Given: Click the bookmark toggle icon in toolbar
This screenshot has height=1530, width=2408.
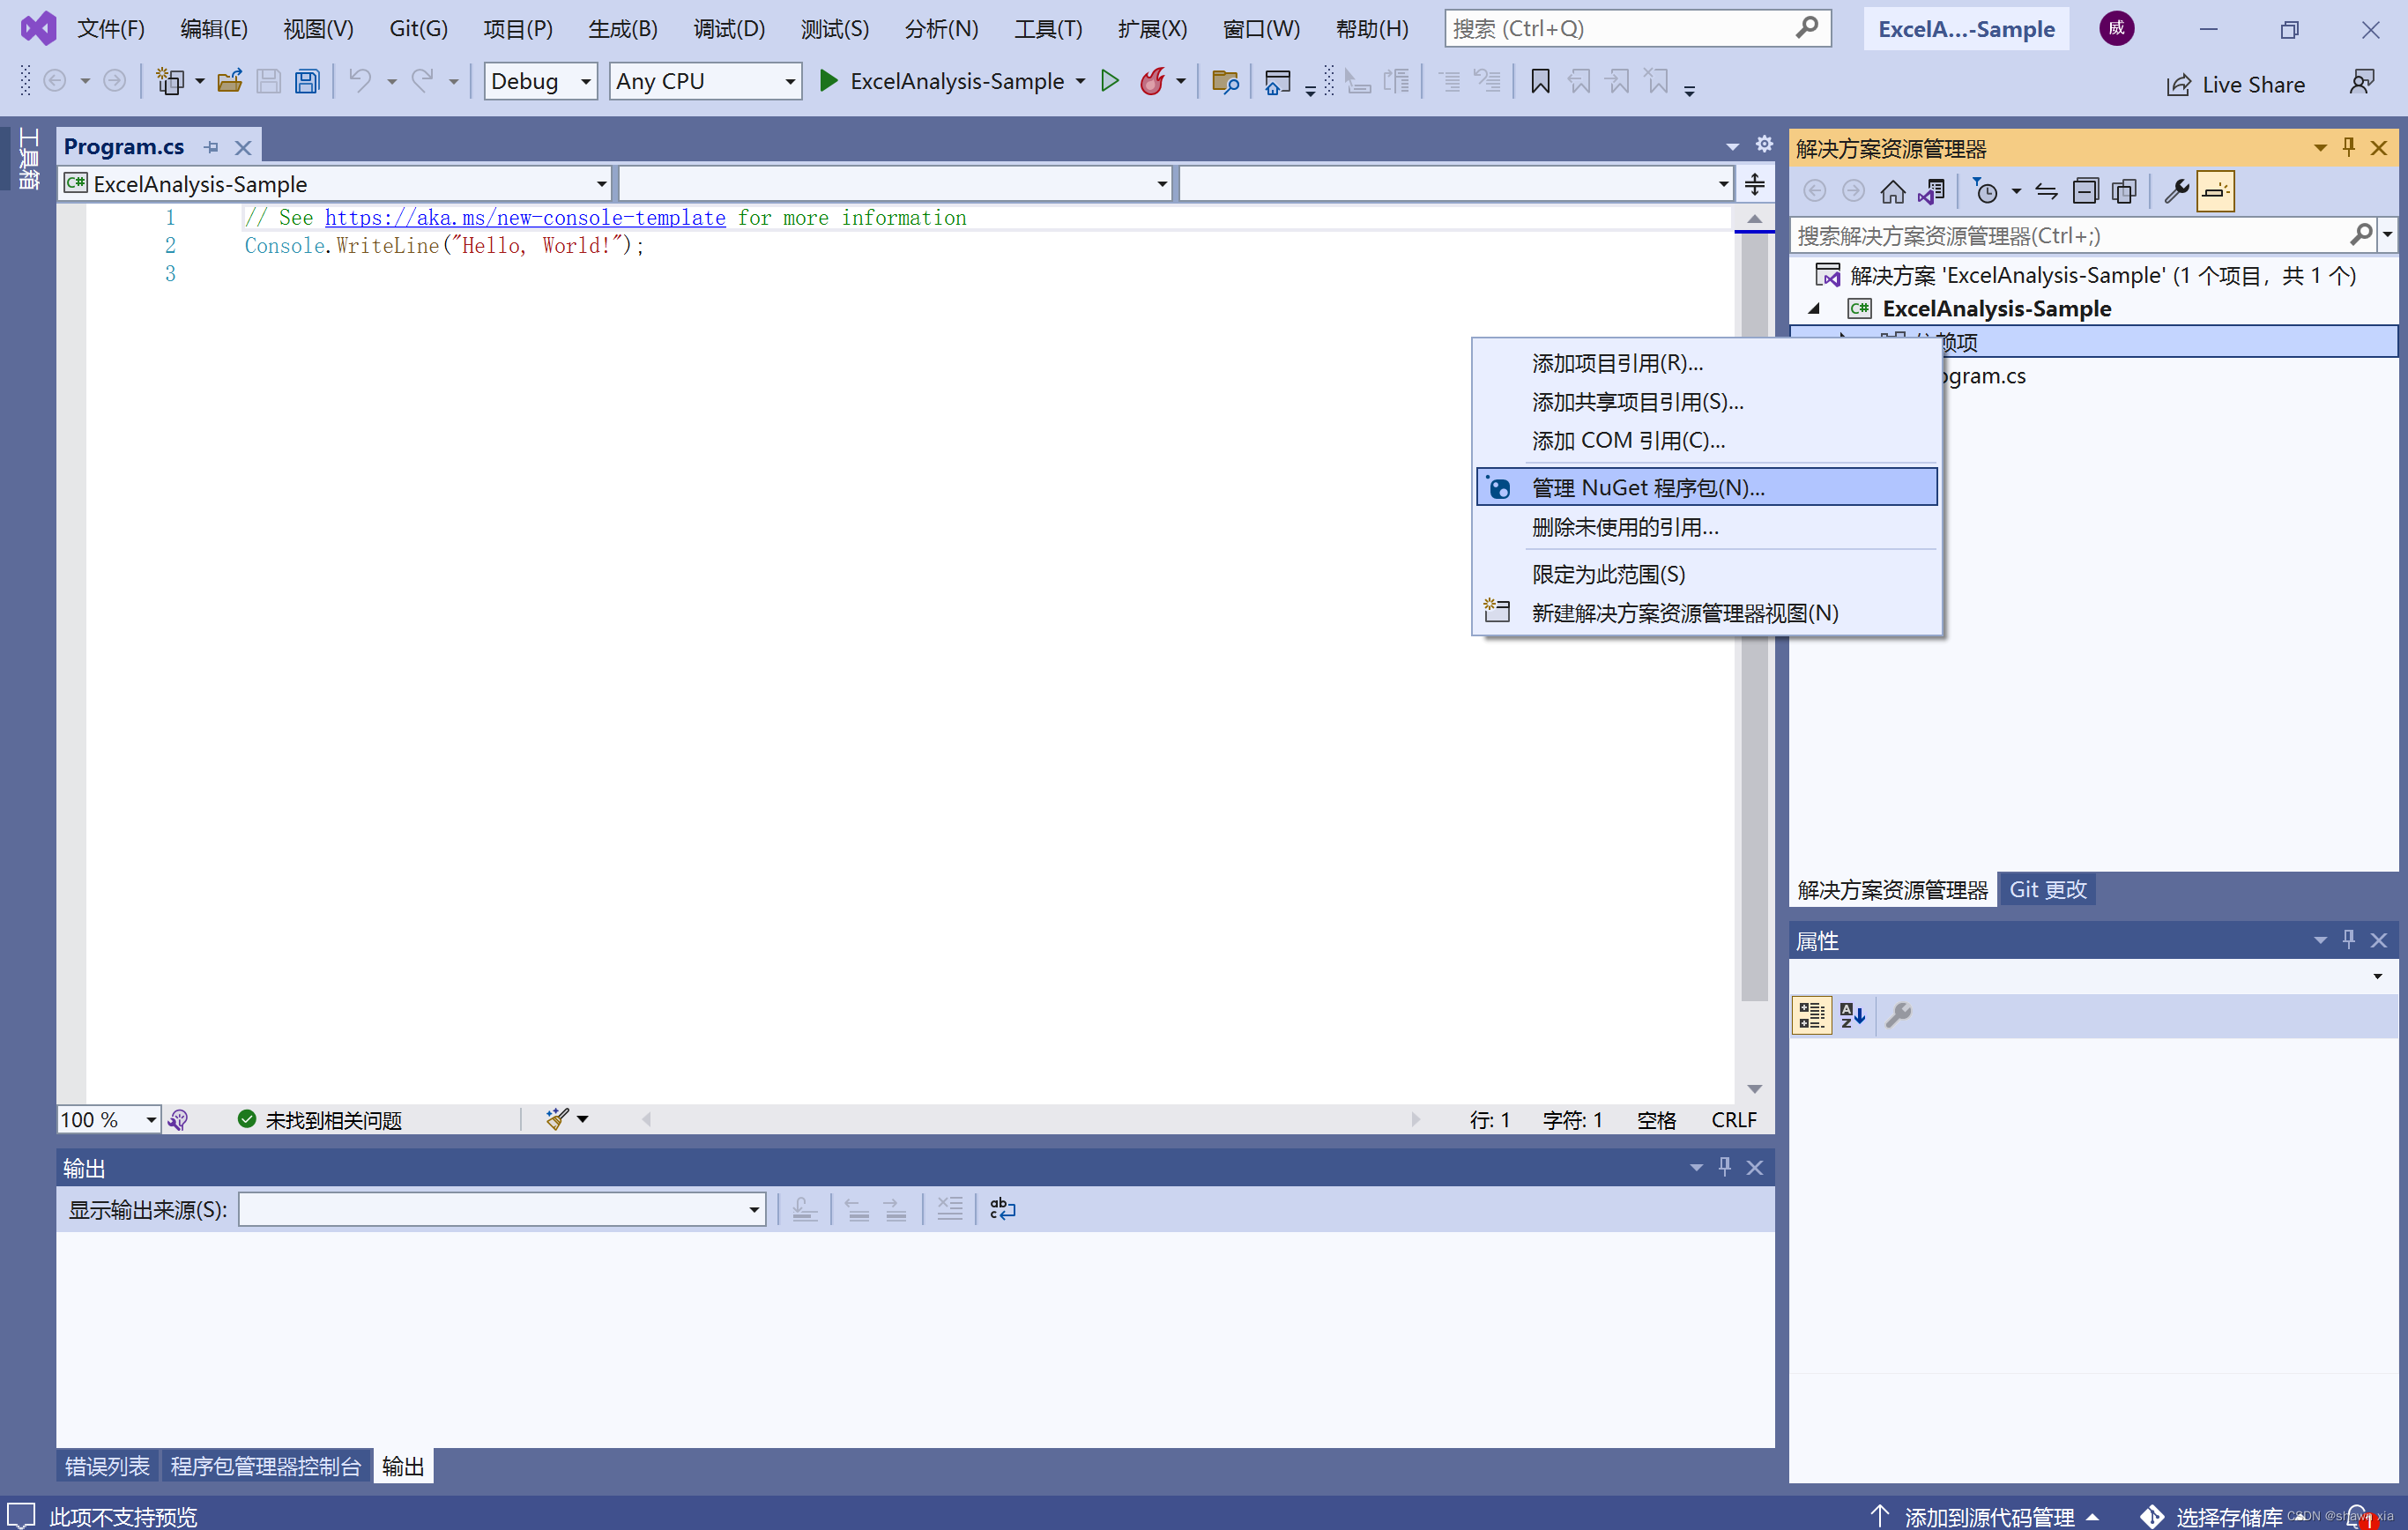Looking at the screenshot, I should coord(1540,81).
